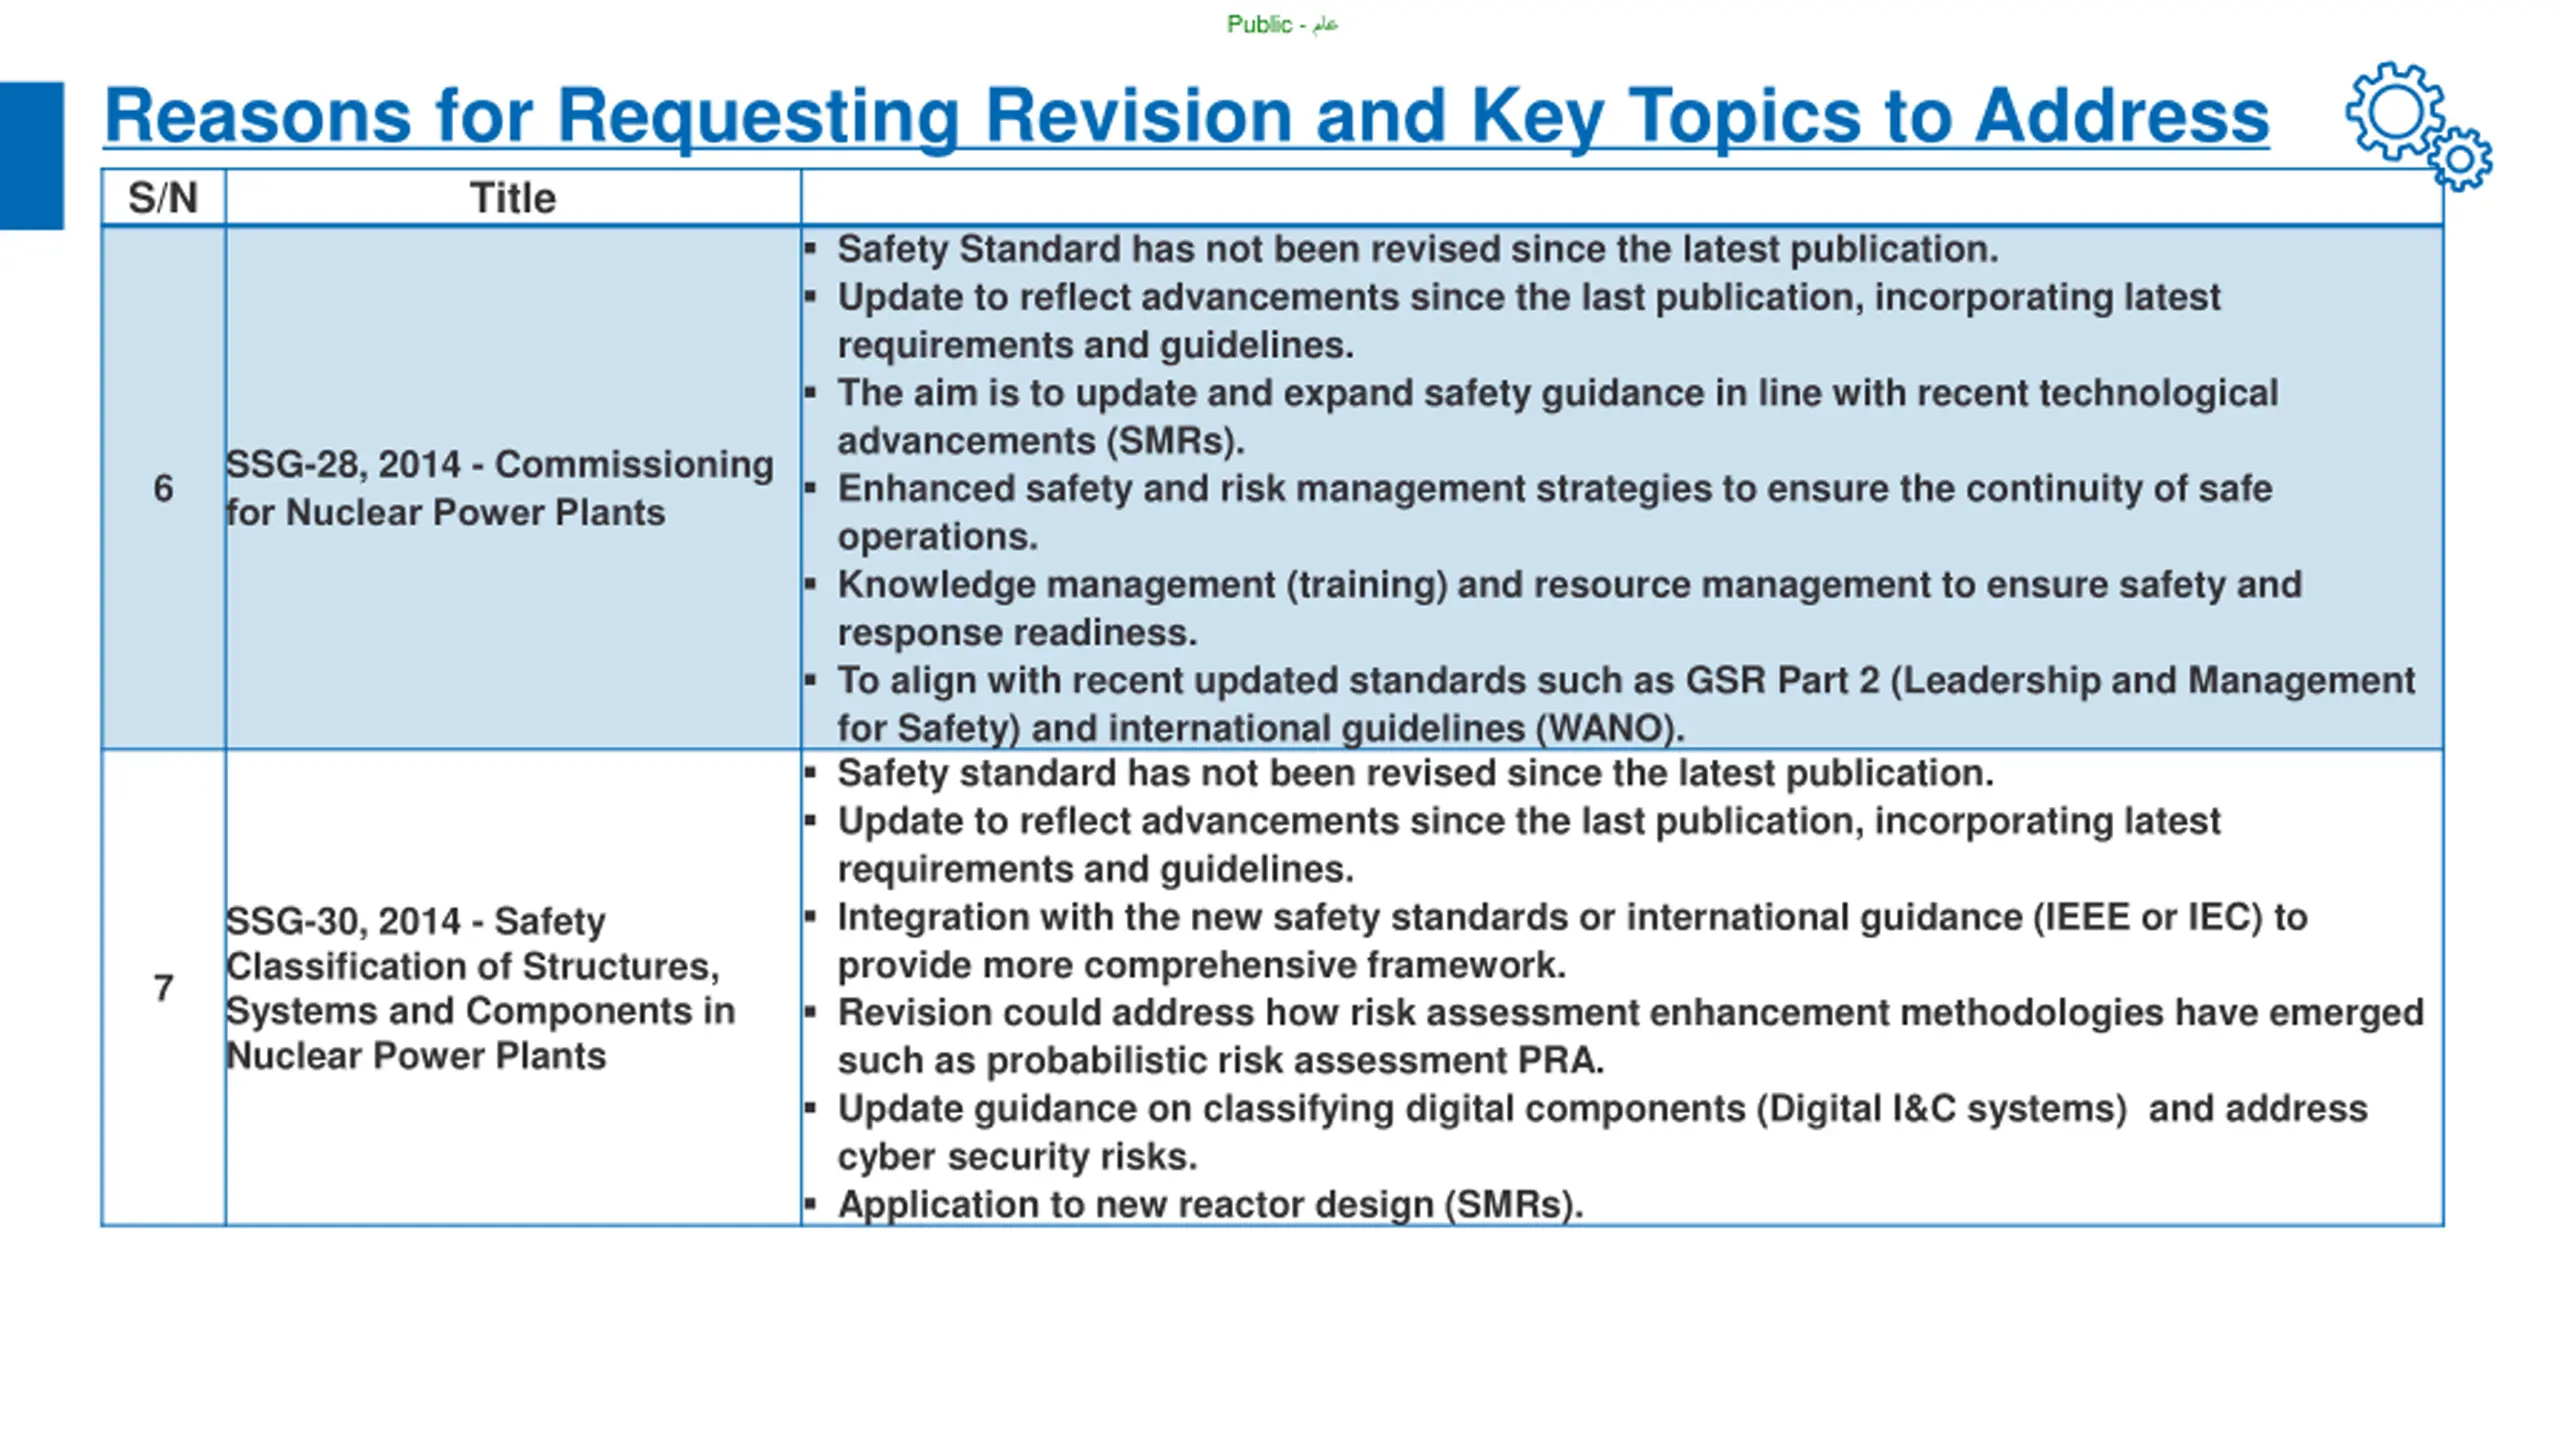2560x1440 pixels.
Task: Click serial number cell '6'
Action: point(163,488)
